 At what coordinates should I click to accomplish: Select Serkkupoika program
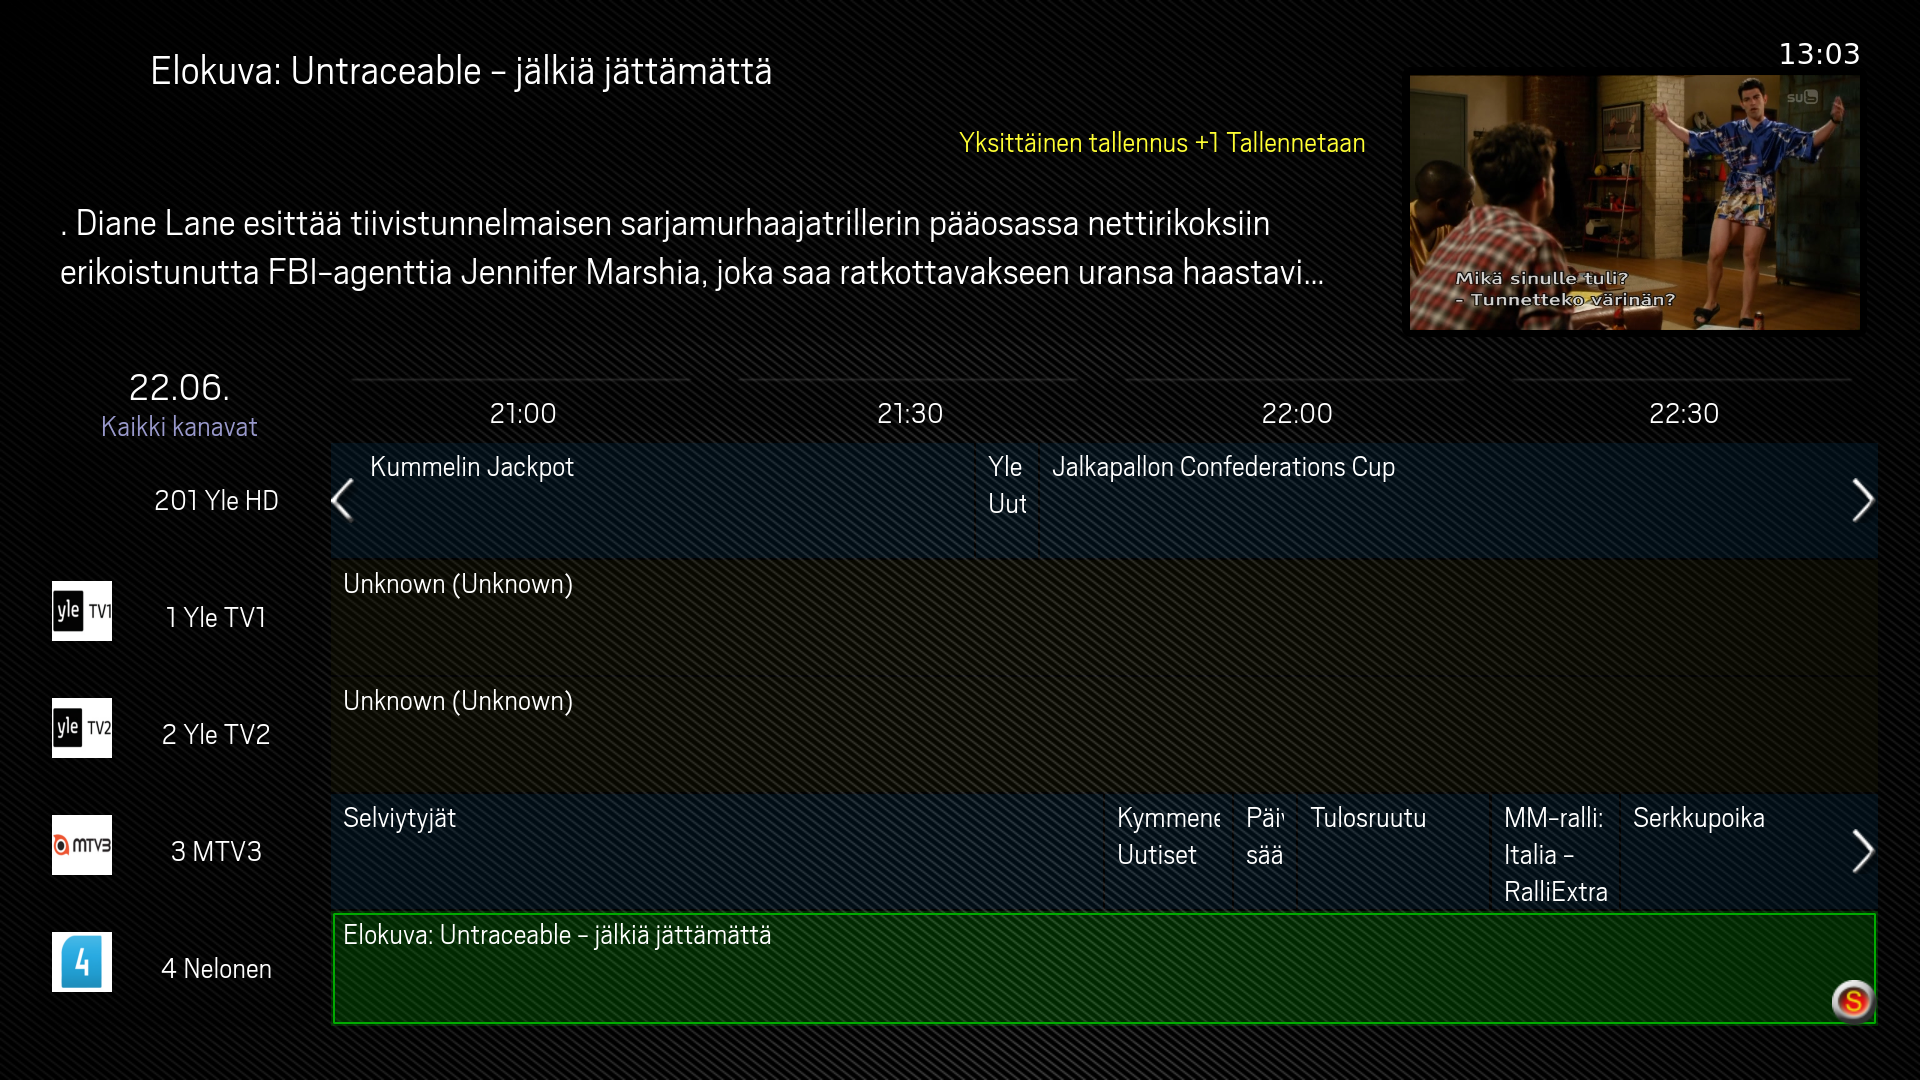pyautogui.click(x=1748, y=851)
